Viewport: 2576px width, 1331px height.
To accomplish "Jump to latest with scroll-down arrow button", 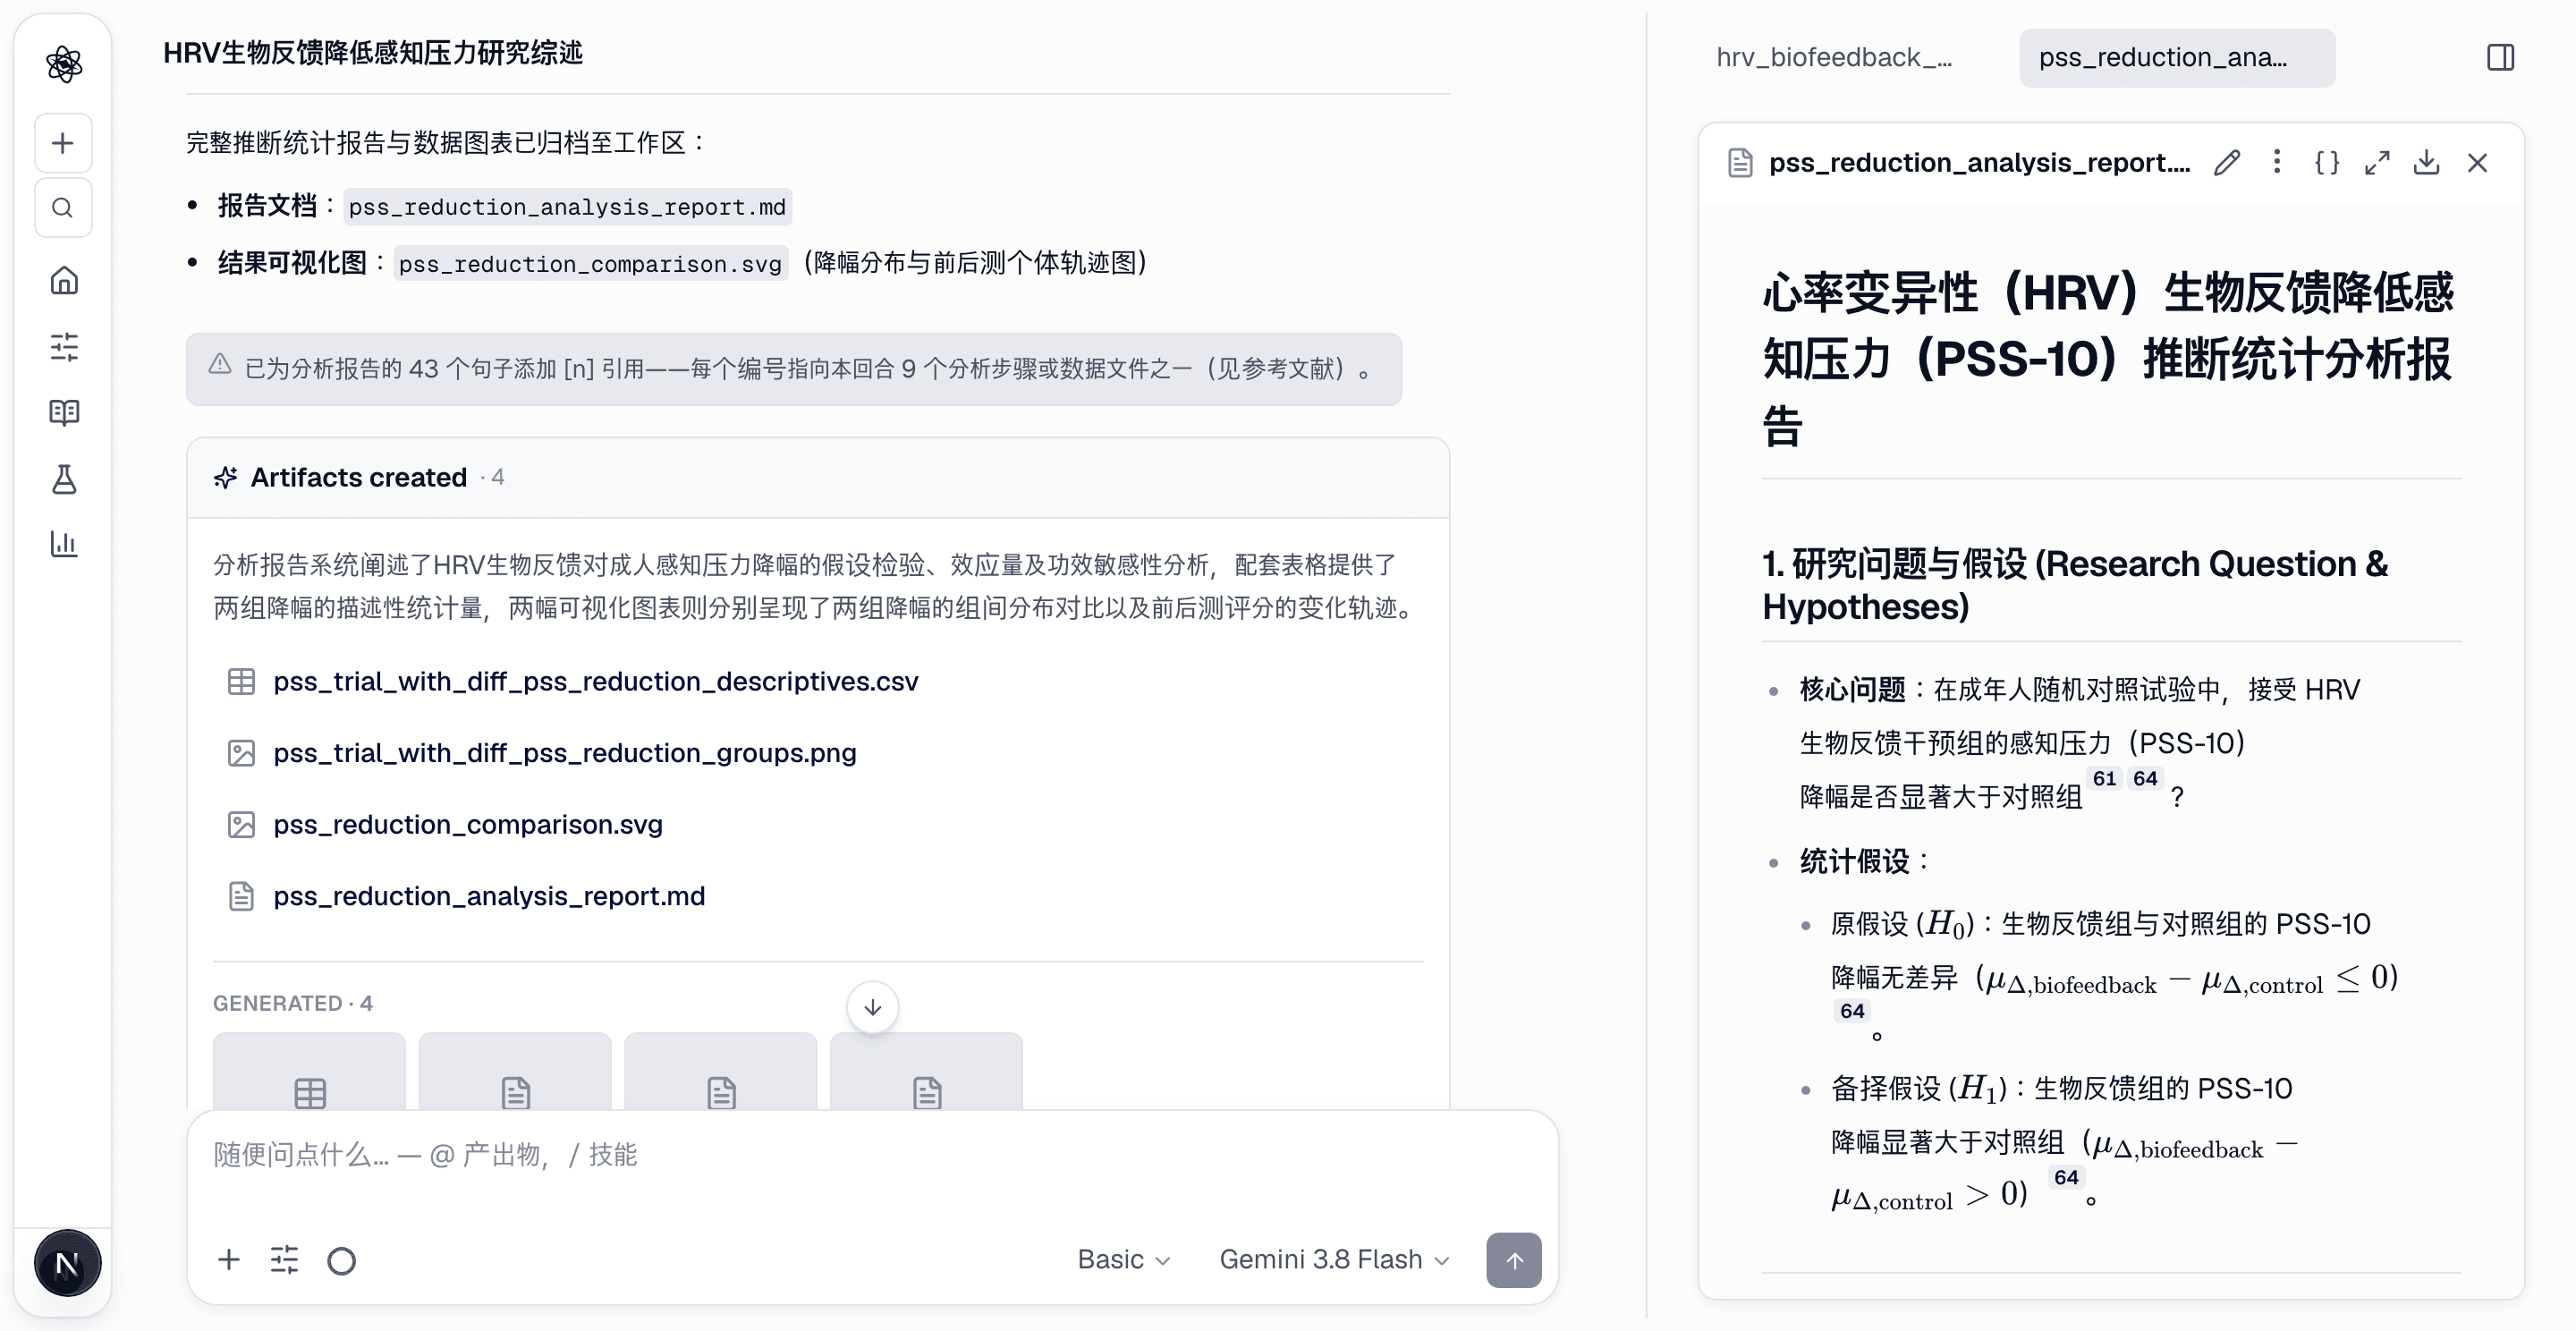I will [x=872, y=1007].
